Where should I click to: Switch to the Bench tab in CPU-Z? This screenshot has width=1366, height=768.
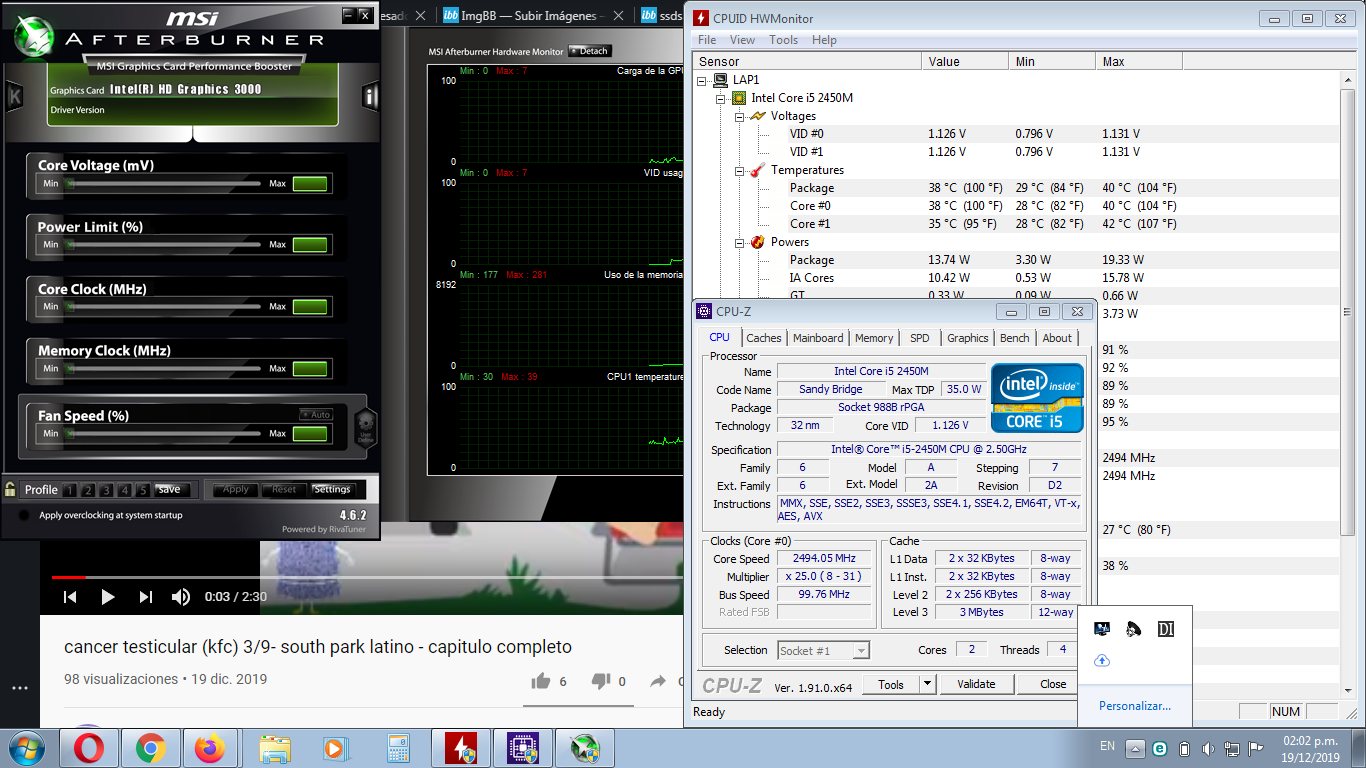point(1014,338)
